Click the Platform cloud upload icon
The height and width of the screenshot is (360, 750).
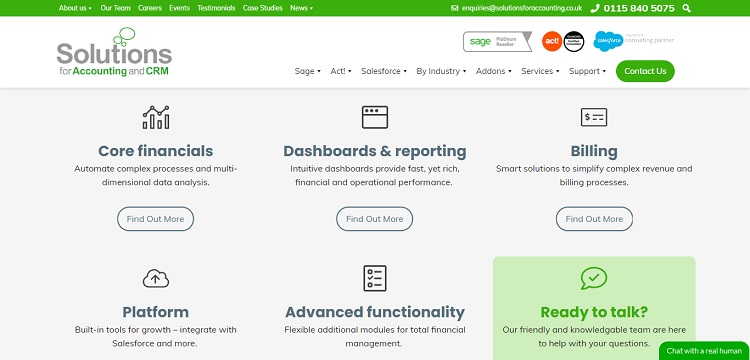pyautogui.click(x=156, y=278)
